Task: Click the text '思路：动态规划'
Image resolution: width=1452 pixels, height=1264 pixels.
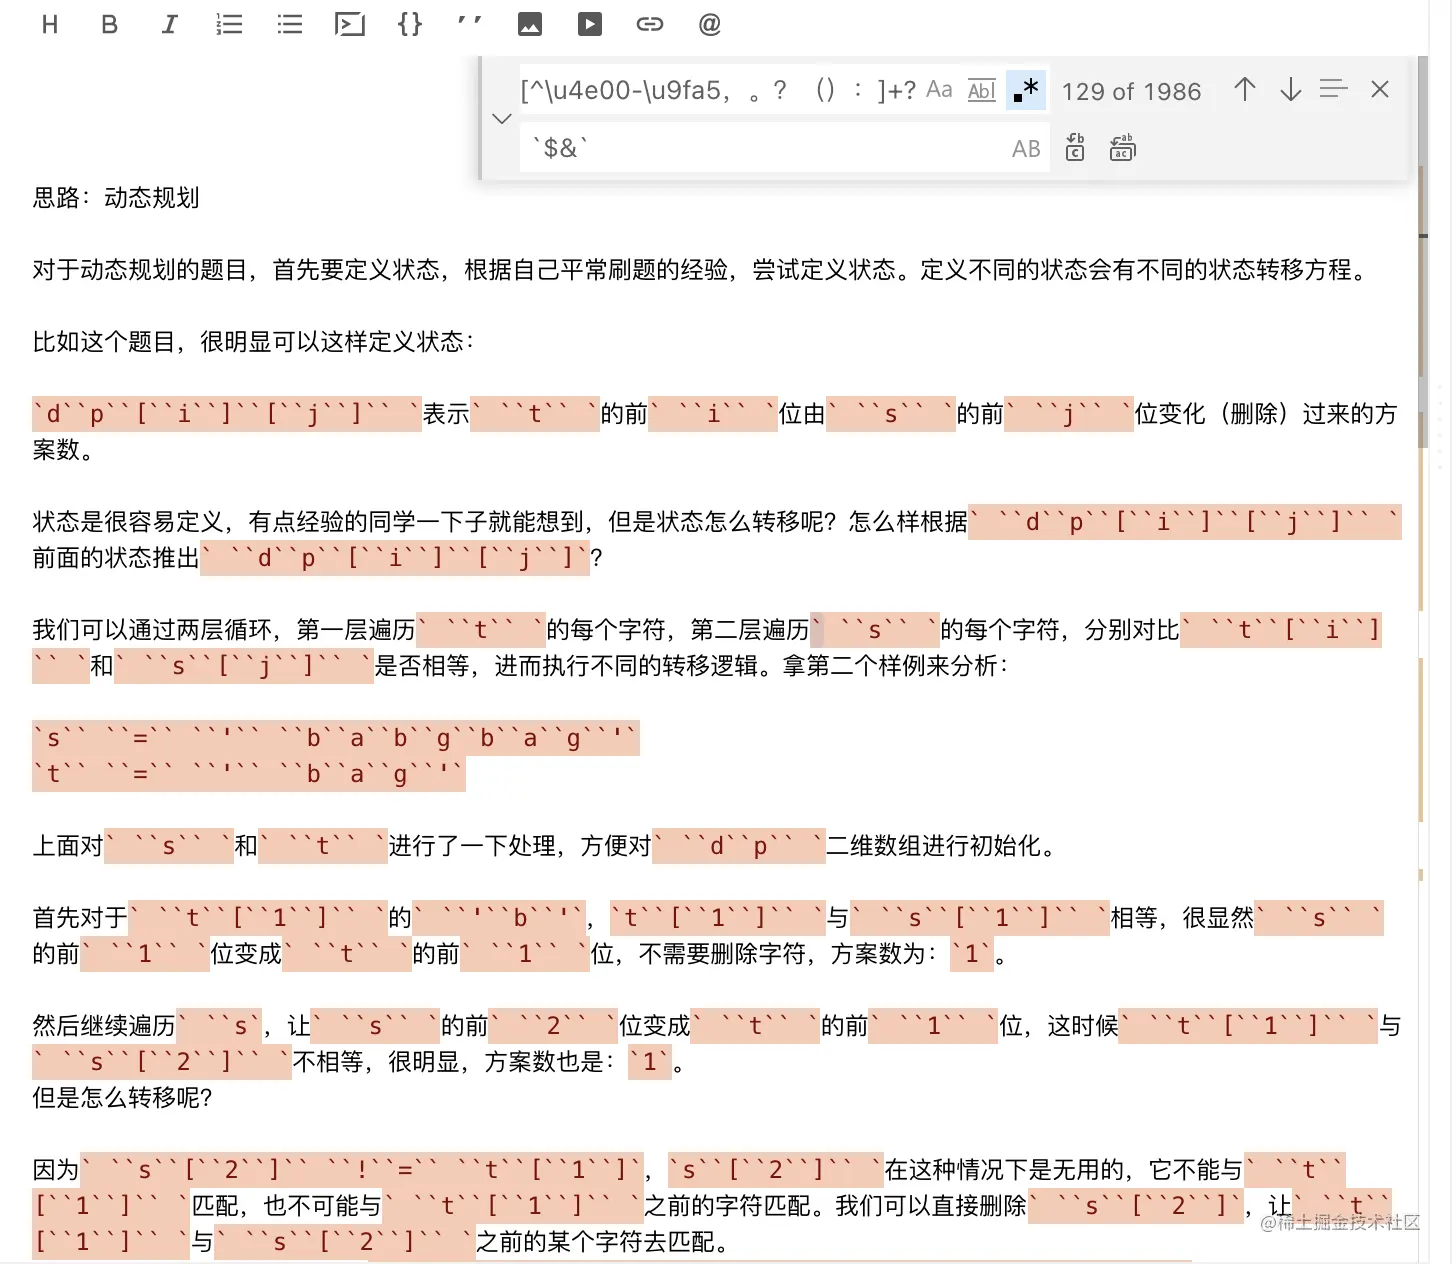Action: click(116, 197)
